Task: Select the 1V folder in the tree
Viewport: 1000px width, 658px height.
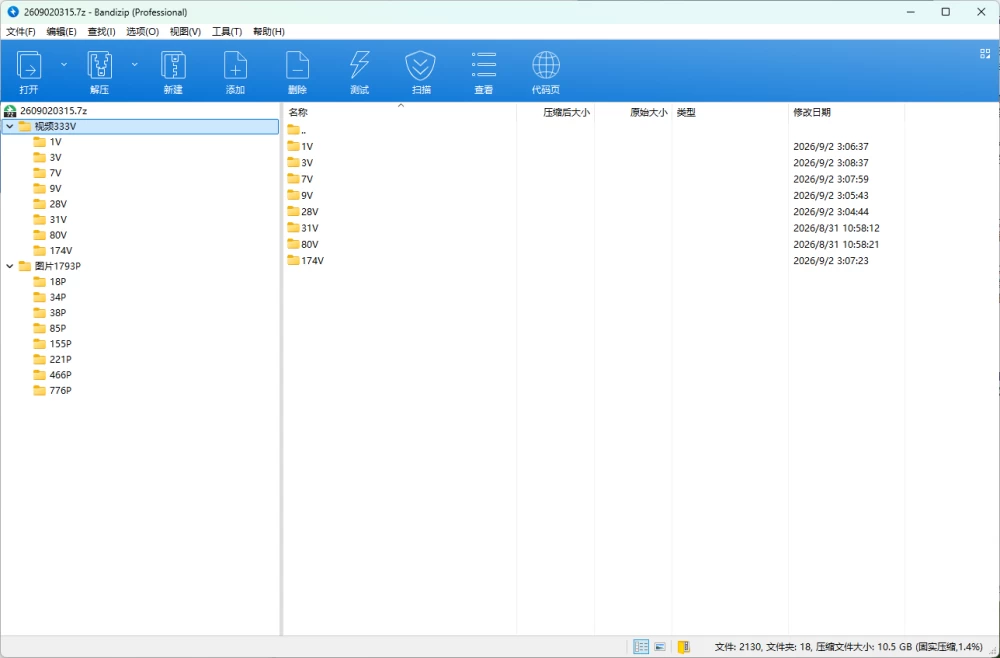Action: 55,142
